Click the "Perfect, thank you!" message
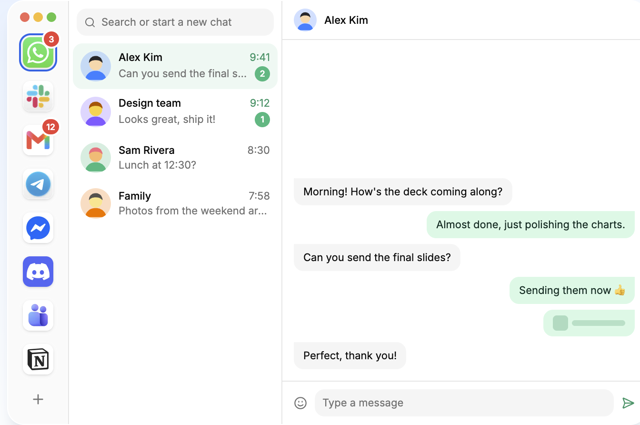The height and width of the screenshot is (425, 640). [350, 356]
